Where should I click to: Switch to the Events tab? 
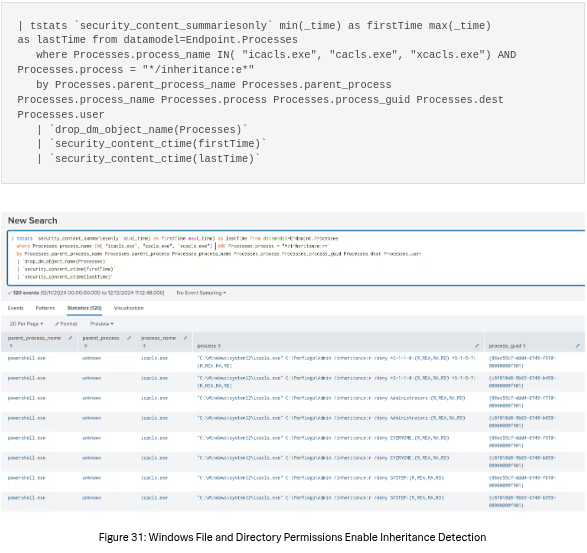point(15,308)
